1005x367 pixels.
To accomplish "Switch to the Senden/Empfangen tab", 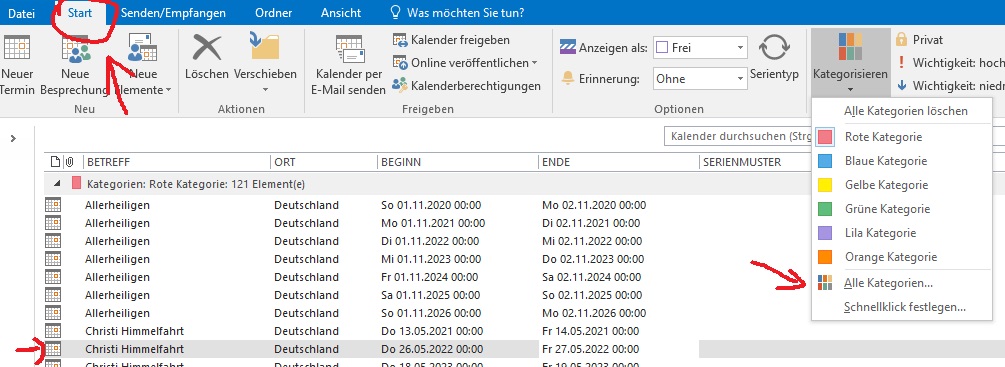I will click(173, 13).
